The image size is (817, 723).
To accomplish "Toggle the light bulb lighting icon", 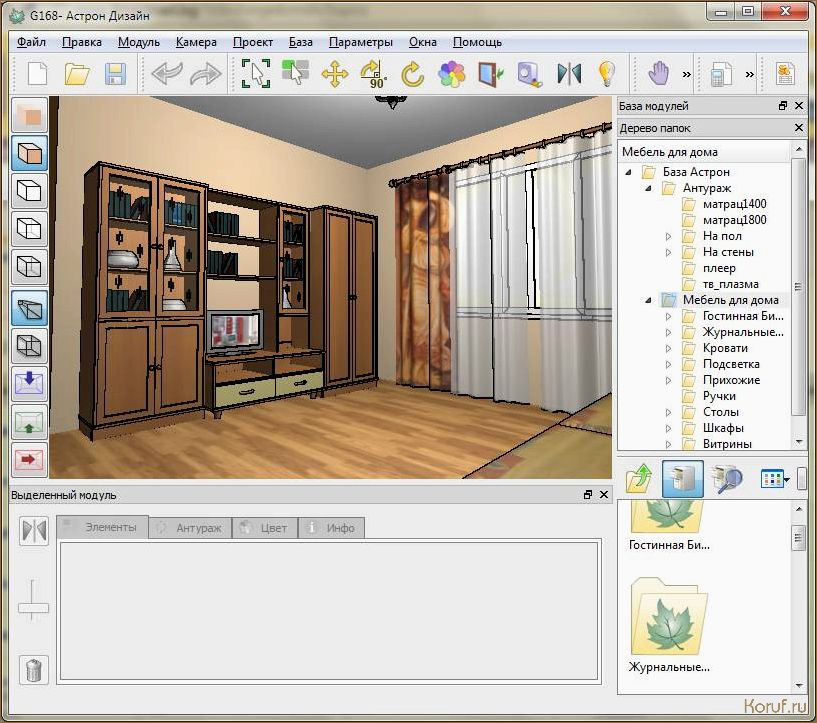I will pyautogui.click(x=606, y=74).
